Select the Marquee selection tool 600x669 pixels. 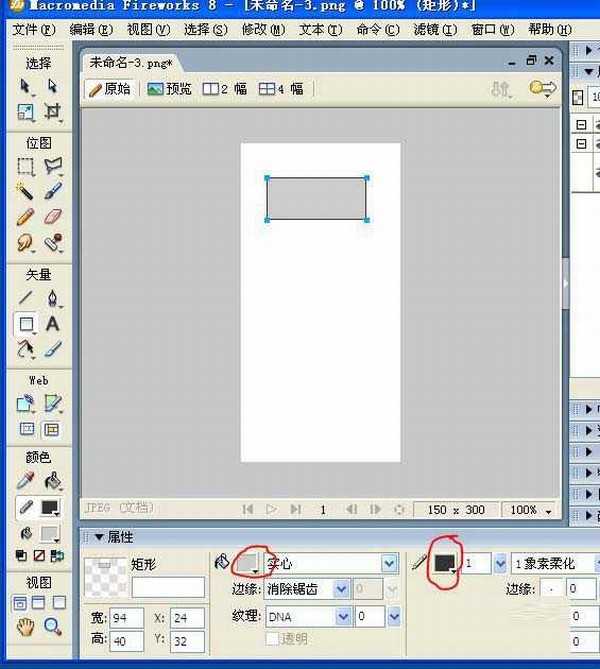point(26,166)
